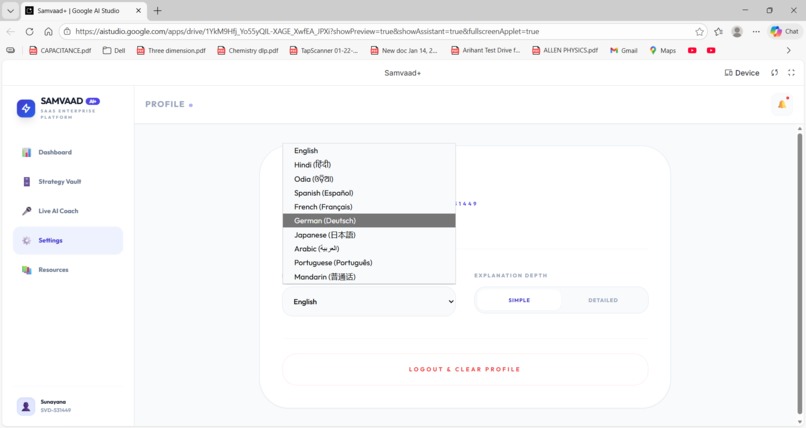Open browser settings and more menu
This screenshot has width=806, height=428.
(x=756, y=32)
